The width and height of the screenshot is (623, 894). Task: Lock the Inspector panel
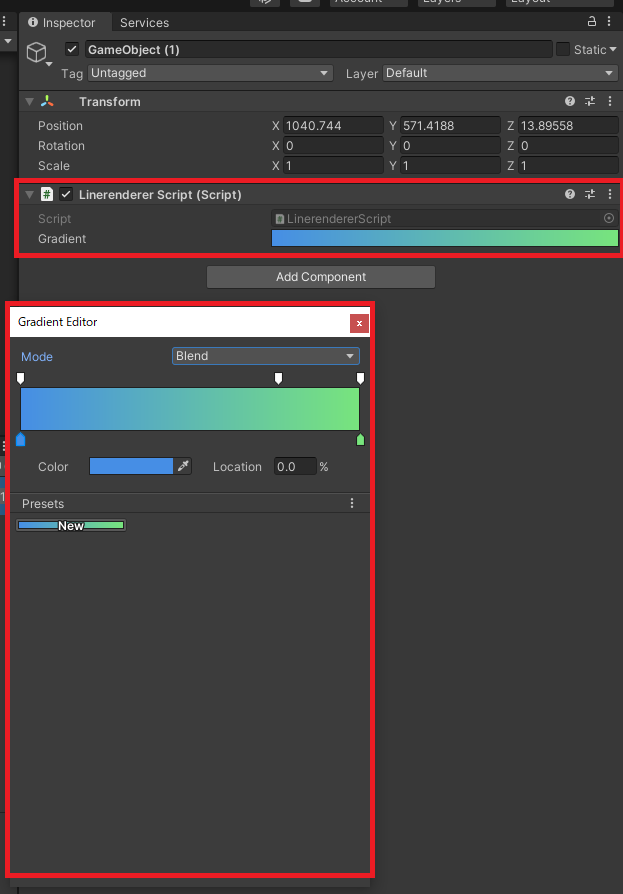point(592,22)
